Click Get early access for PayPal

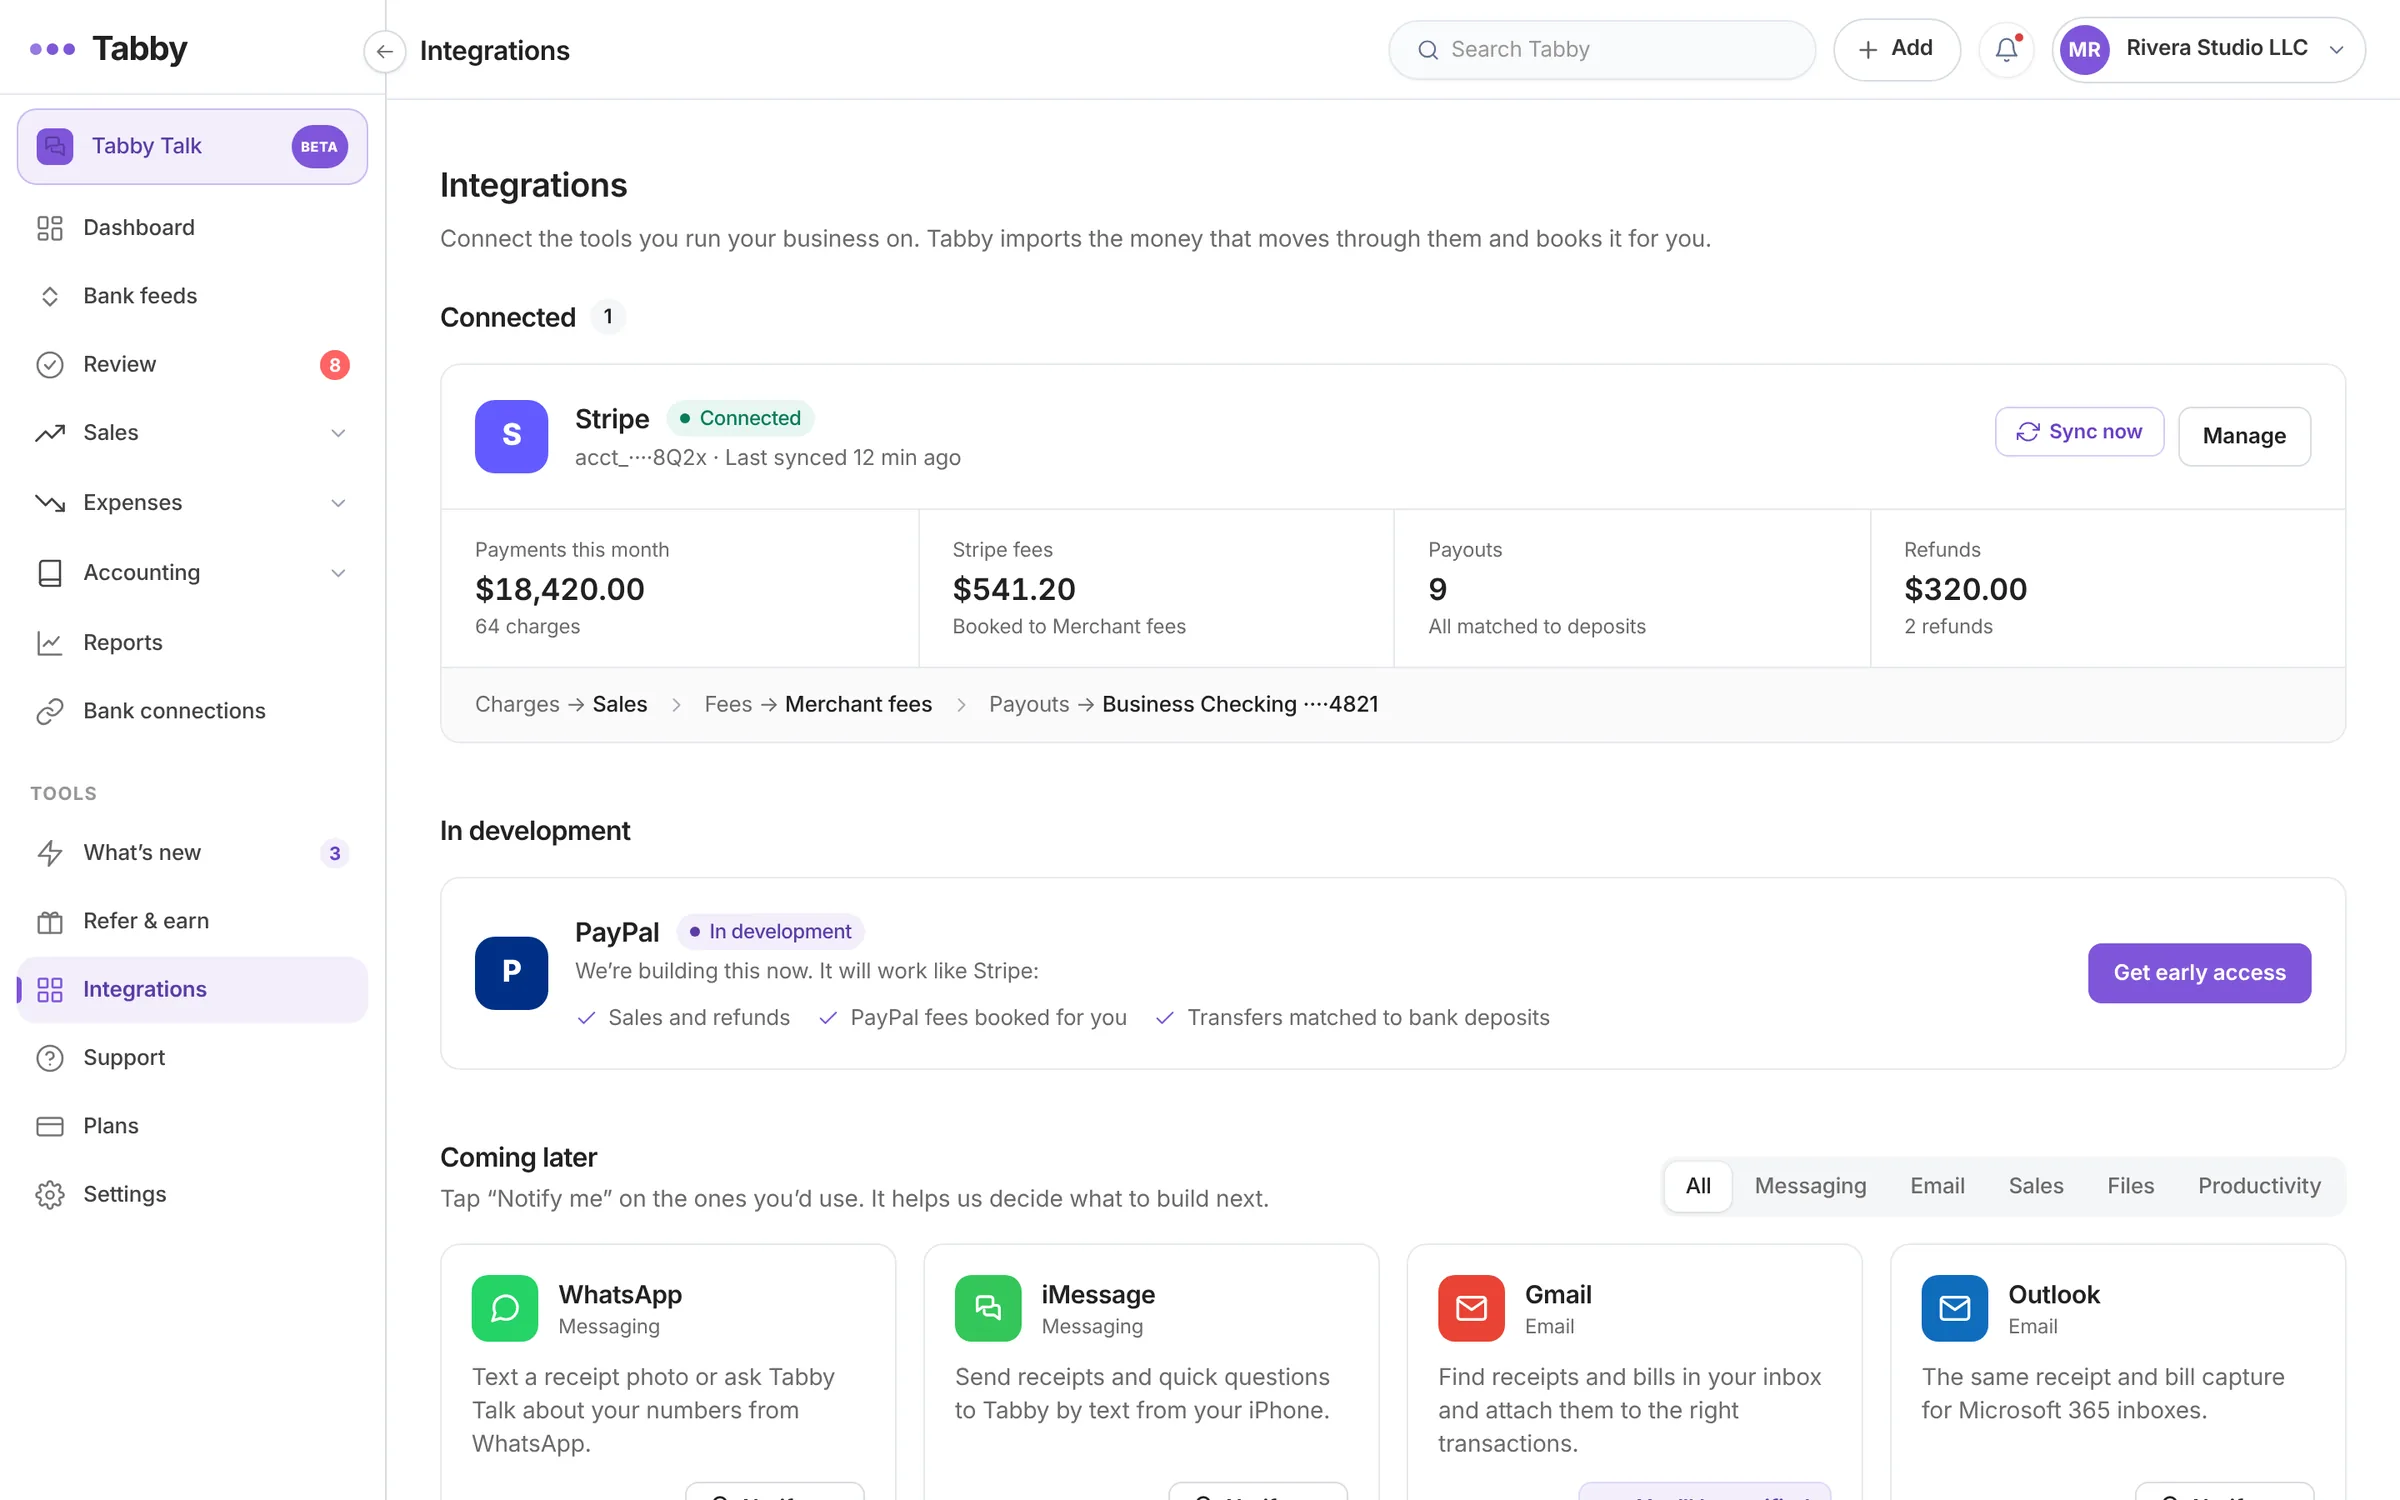(x=2199, y=973)
